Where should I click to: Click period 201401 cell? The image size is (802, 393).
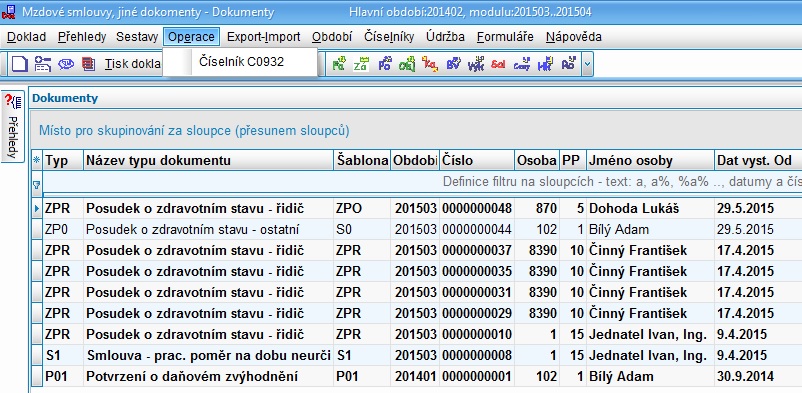coord(415,377)
